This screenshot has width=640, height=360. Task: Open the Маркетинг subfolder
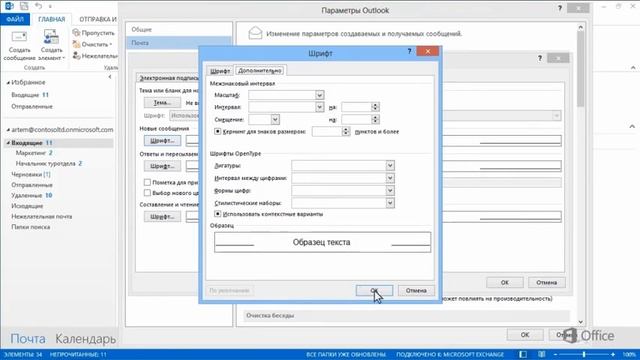(34, 153)
